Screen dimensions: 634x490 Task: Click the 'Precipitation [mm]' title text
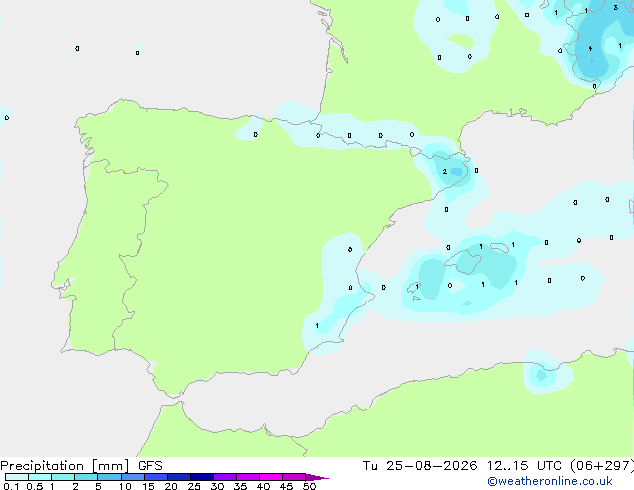(64, 466)
